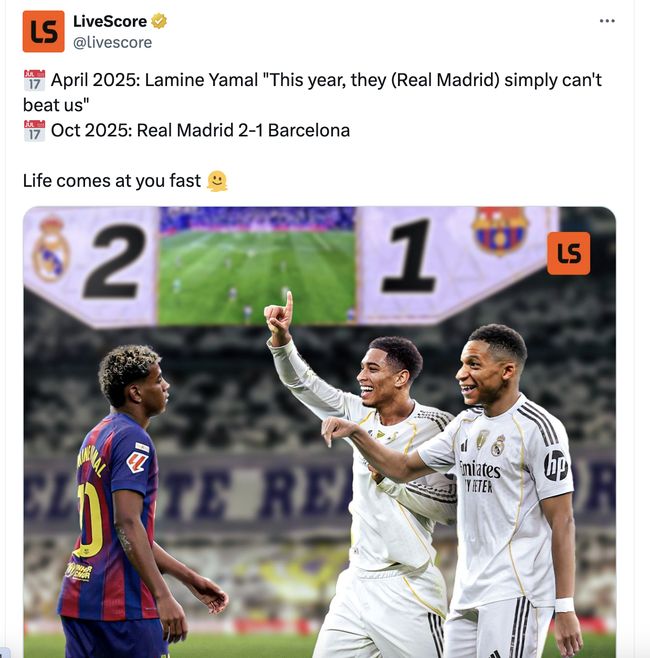Click the gold verified badge beside LiveScore
Screen dimensions: 650x658
click(159, 21)
